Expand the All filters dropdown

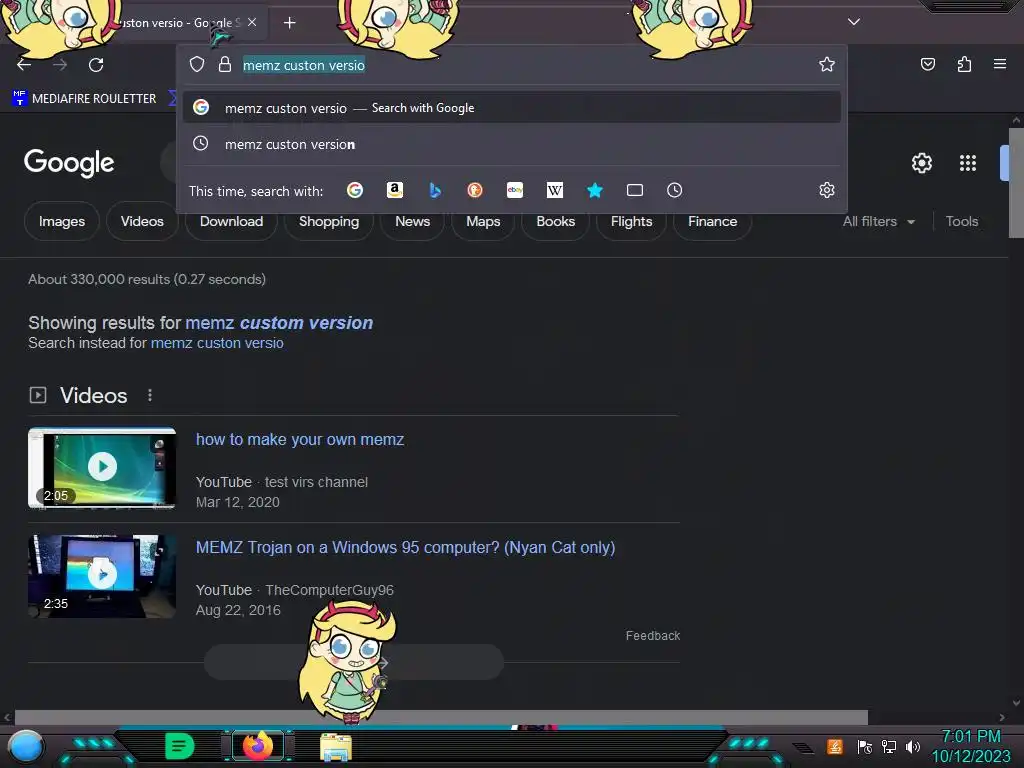[878, 221]
